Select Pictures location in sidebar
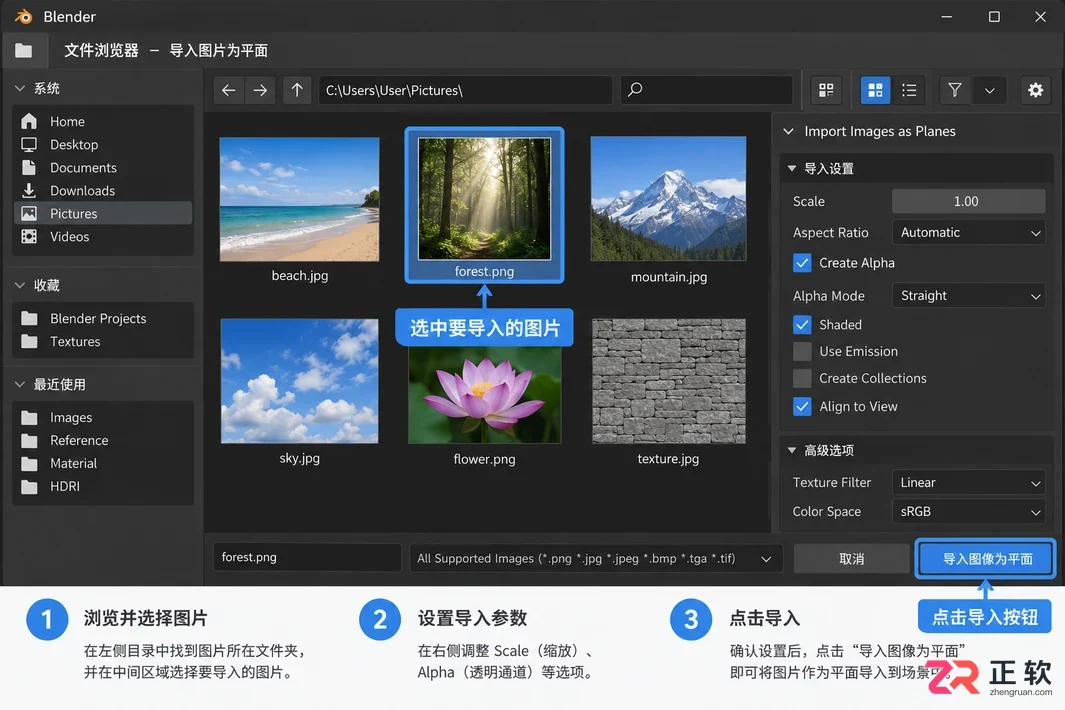Screen dimensions: 1065x710 pos(103,213)
